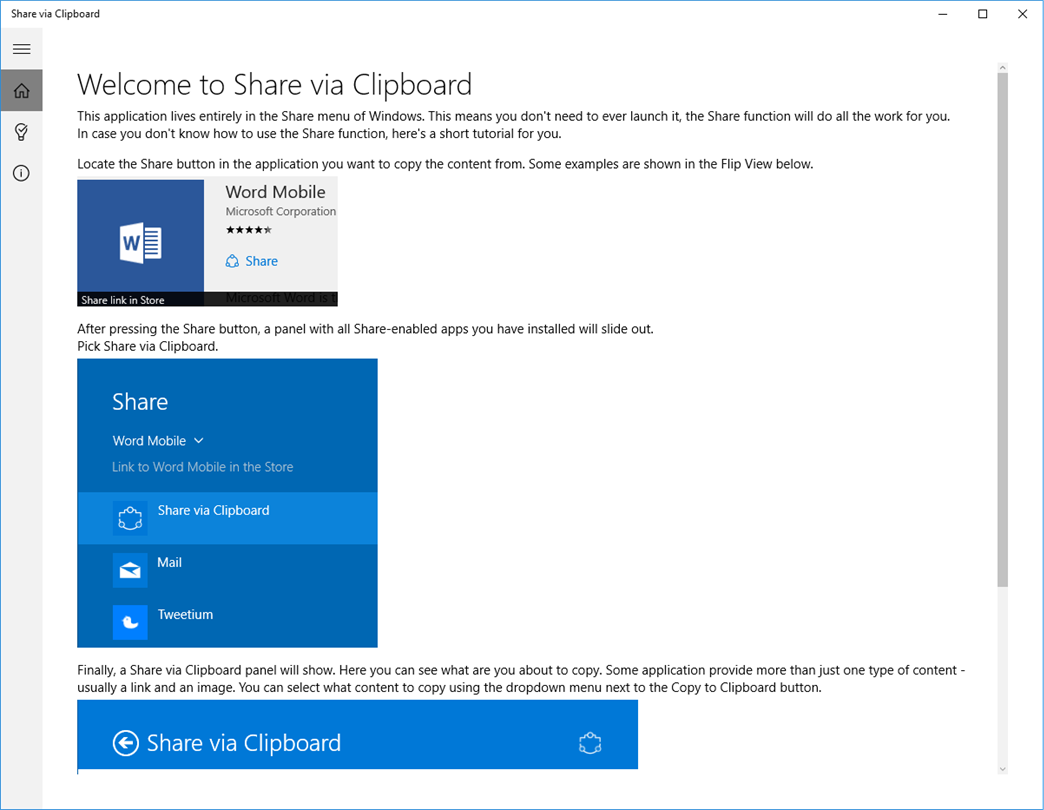The width and height of the screenshot is (1044, 810).
Task: Click the Share via Clipboard app icon
Action: (130, 518)
